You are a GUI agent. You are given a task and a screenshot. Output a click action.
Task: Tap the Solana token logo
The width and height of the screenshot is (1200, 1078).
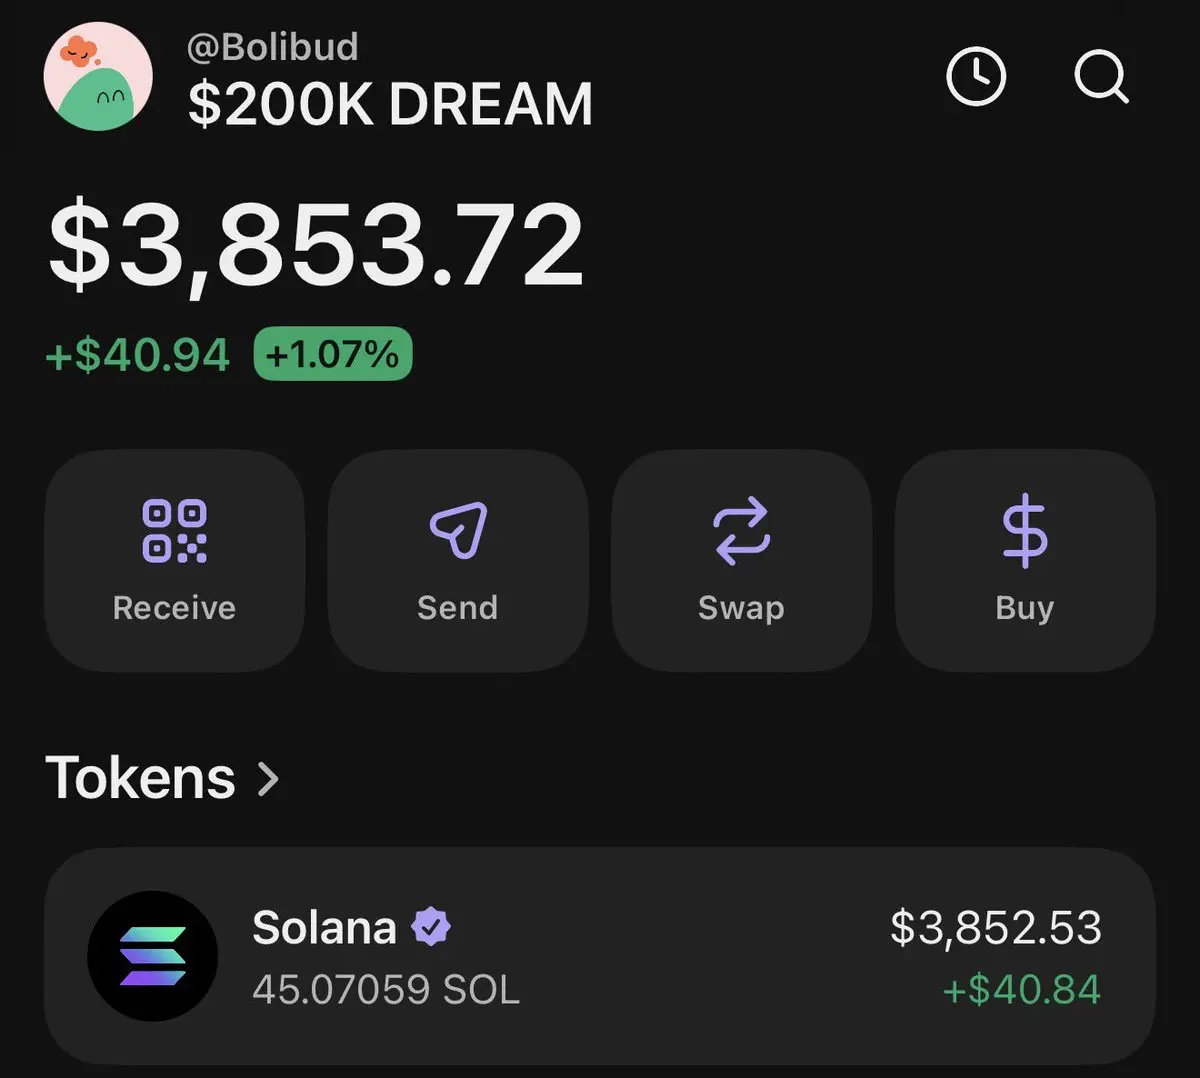coord(153,956)
